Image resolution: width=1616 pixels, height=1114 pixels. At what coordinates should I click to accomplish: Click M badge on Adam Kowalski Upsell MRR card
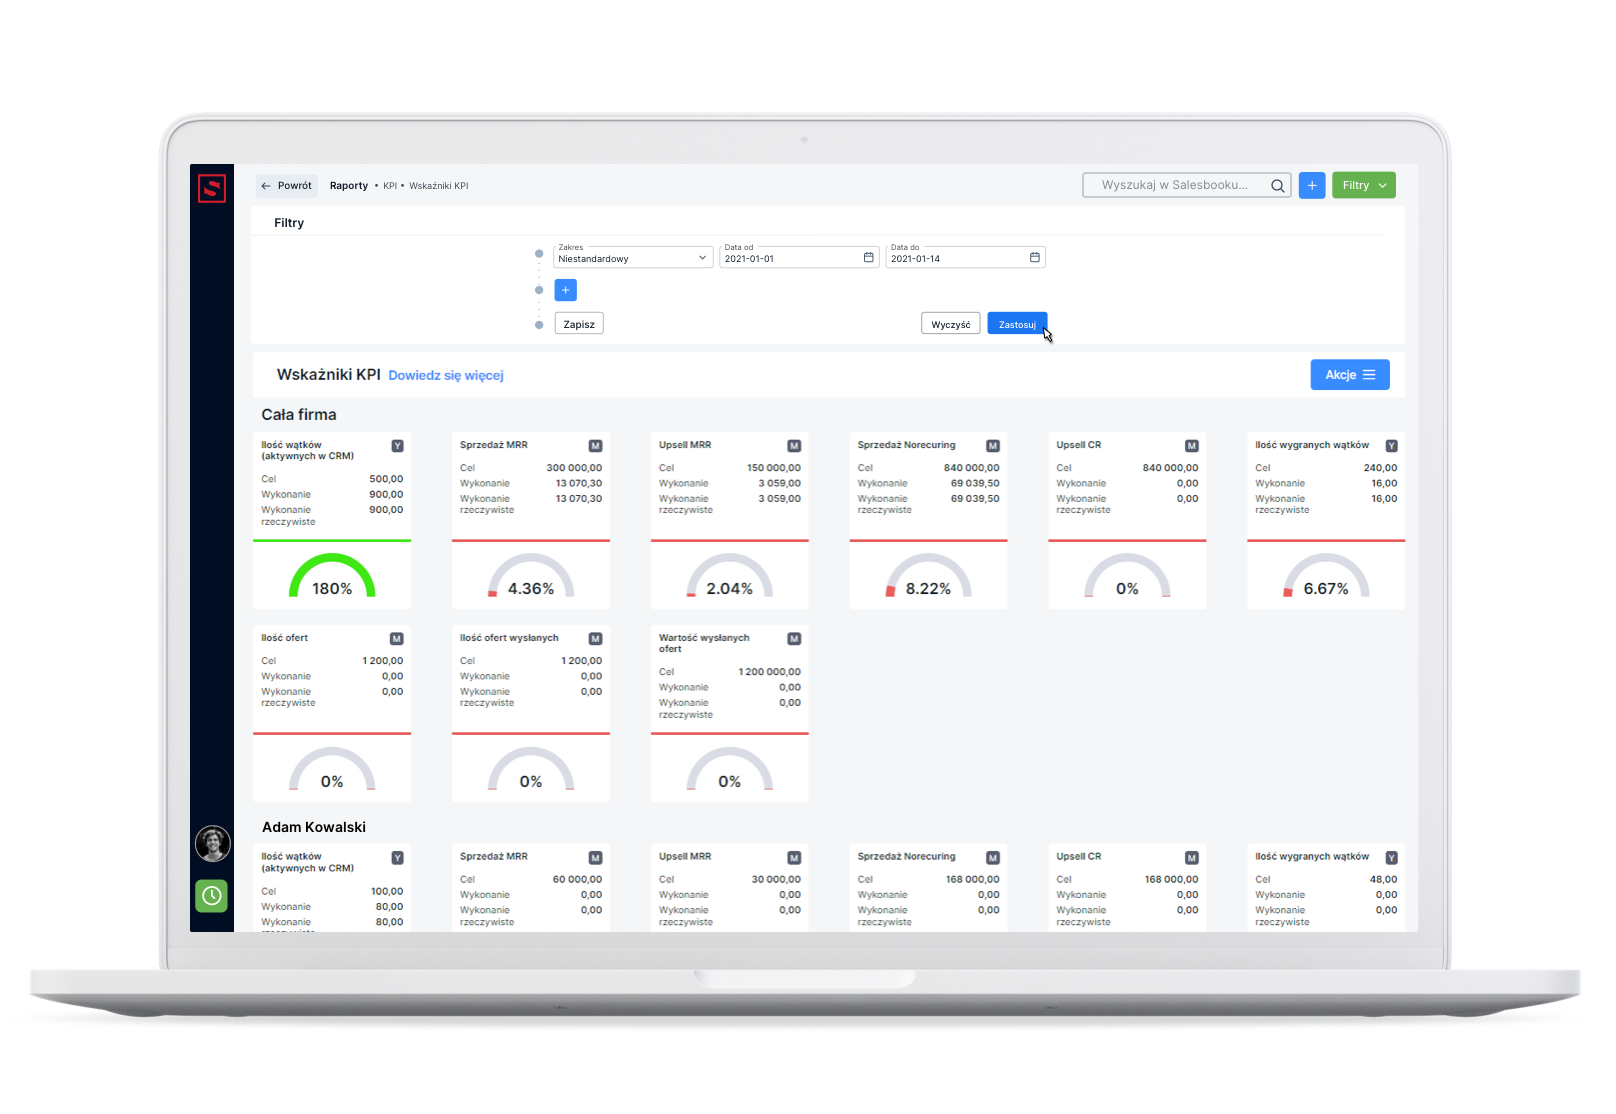(794, 858)
